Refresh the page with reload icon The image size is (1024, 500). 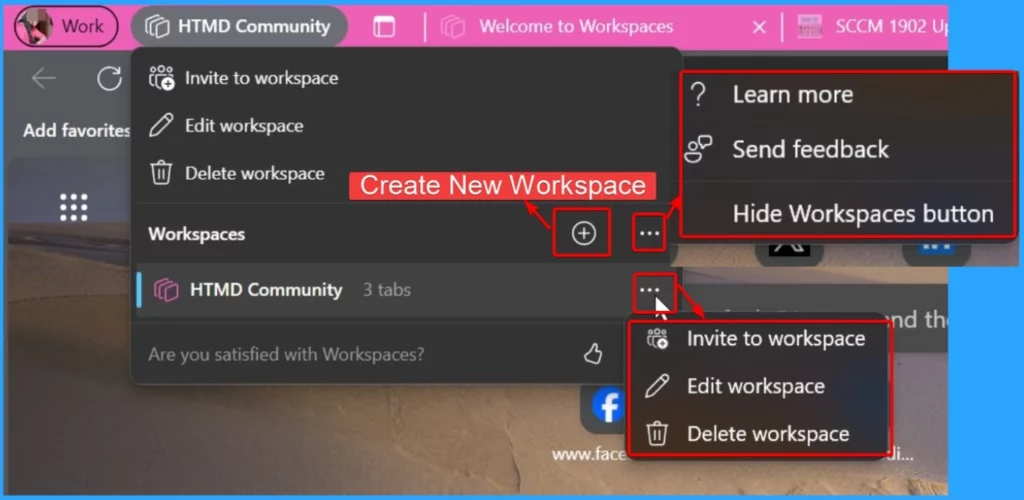point(109,79)
